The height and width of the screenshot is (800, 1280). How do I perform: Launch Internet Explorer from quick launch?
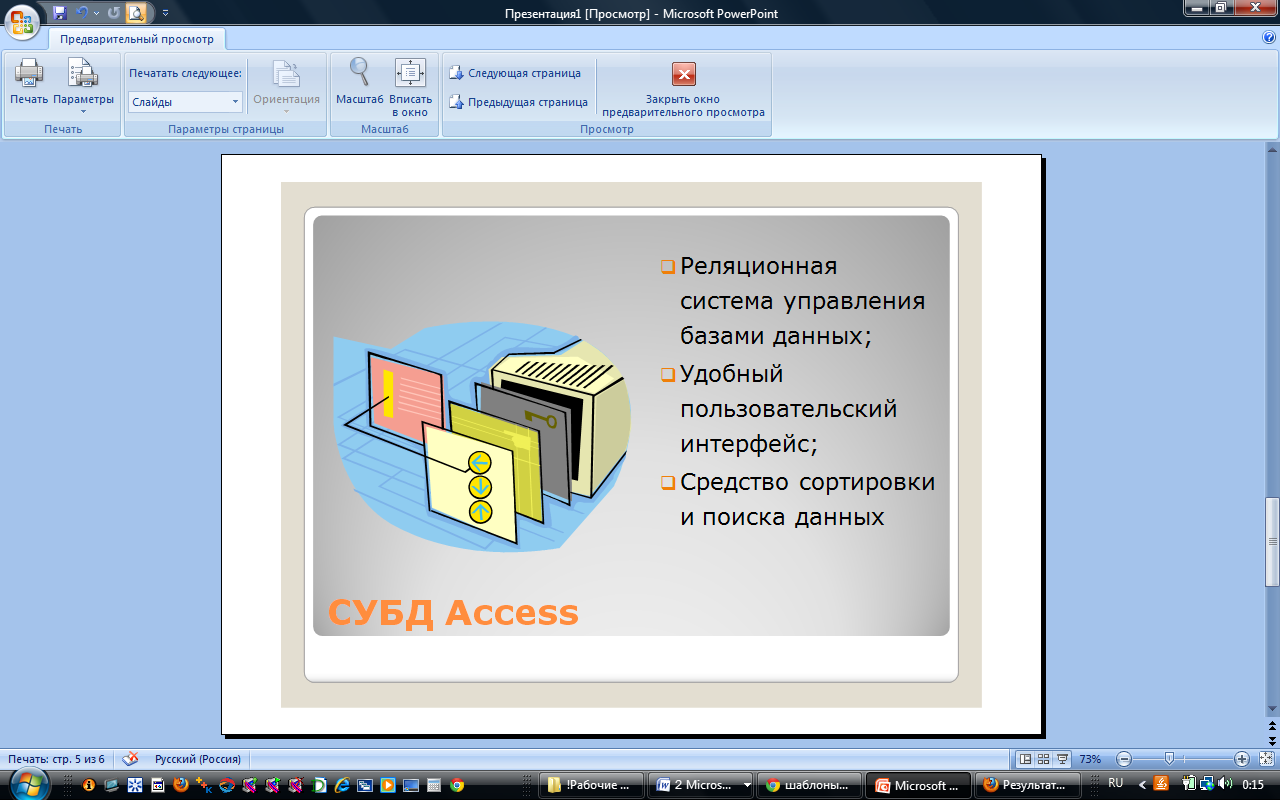[x=342, y=785]
